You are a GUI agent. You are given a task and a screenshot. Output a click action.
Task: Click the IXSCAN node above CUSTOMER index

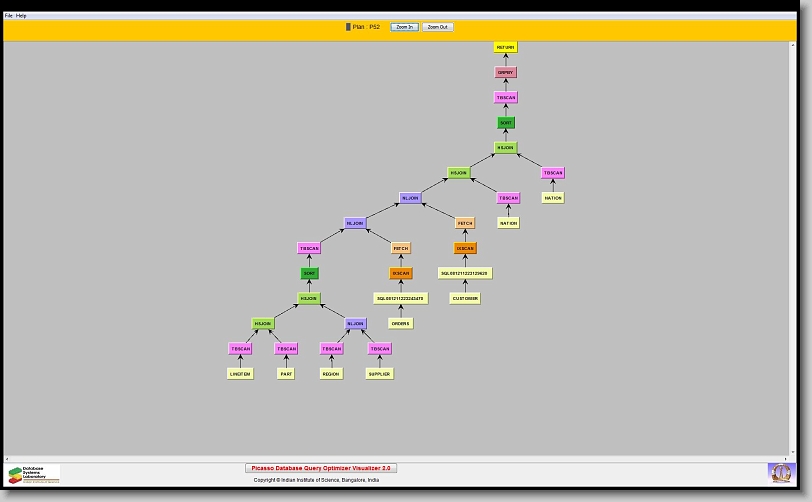[x=465, y=248]
